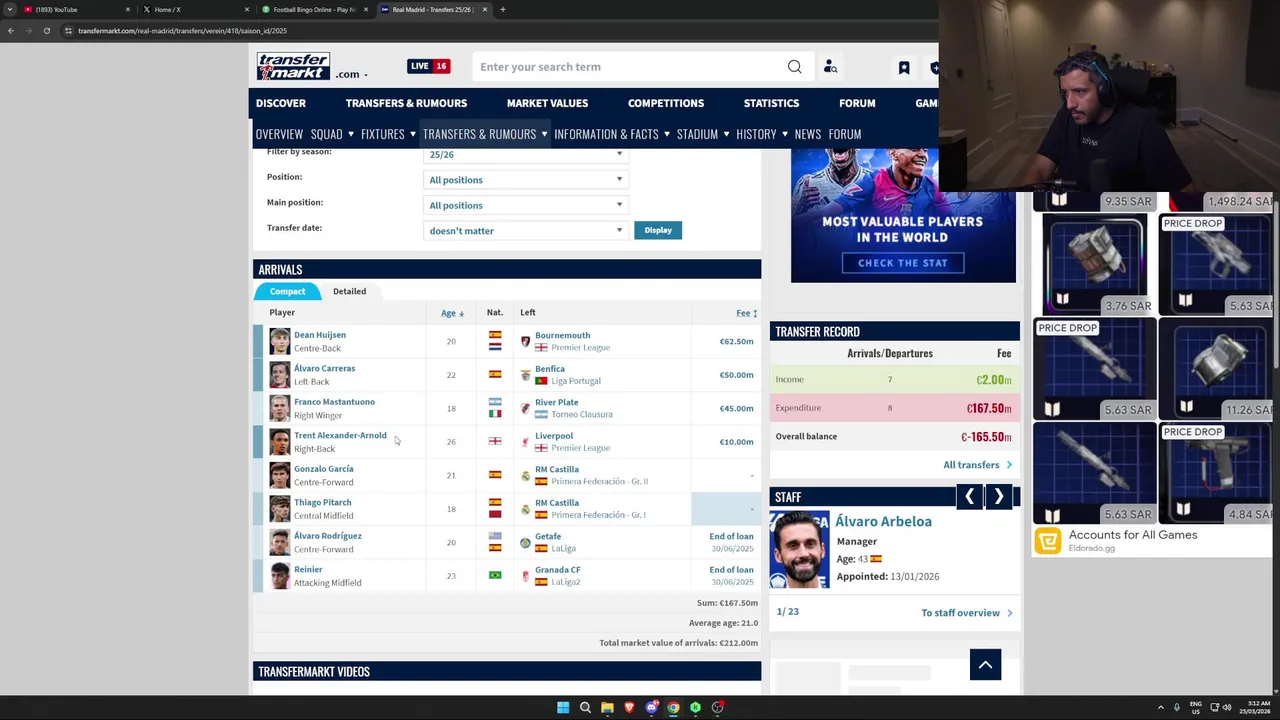Open Franco Mastantuono's player profile
The width and height of the screenshot is (1280, 720).
coord(334,402)
